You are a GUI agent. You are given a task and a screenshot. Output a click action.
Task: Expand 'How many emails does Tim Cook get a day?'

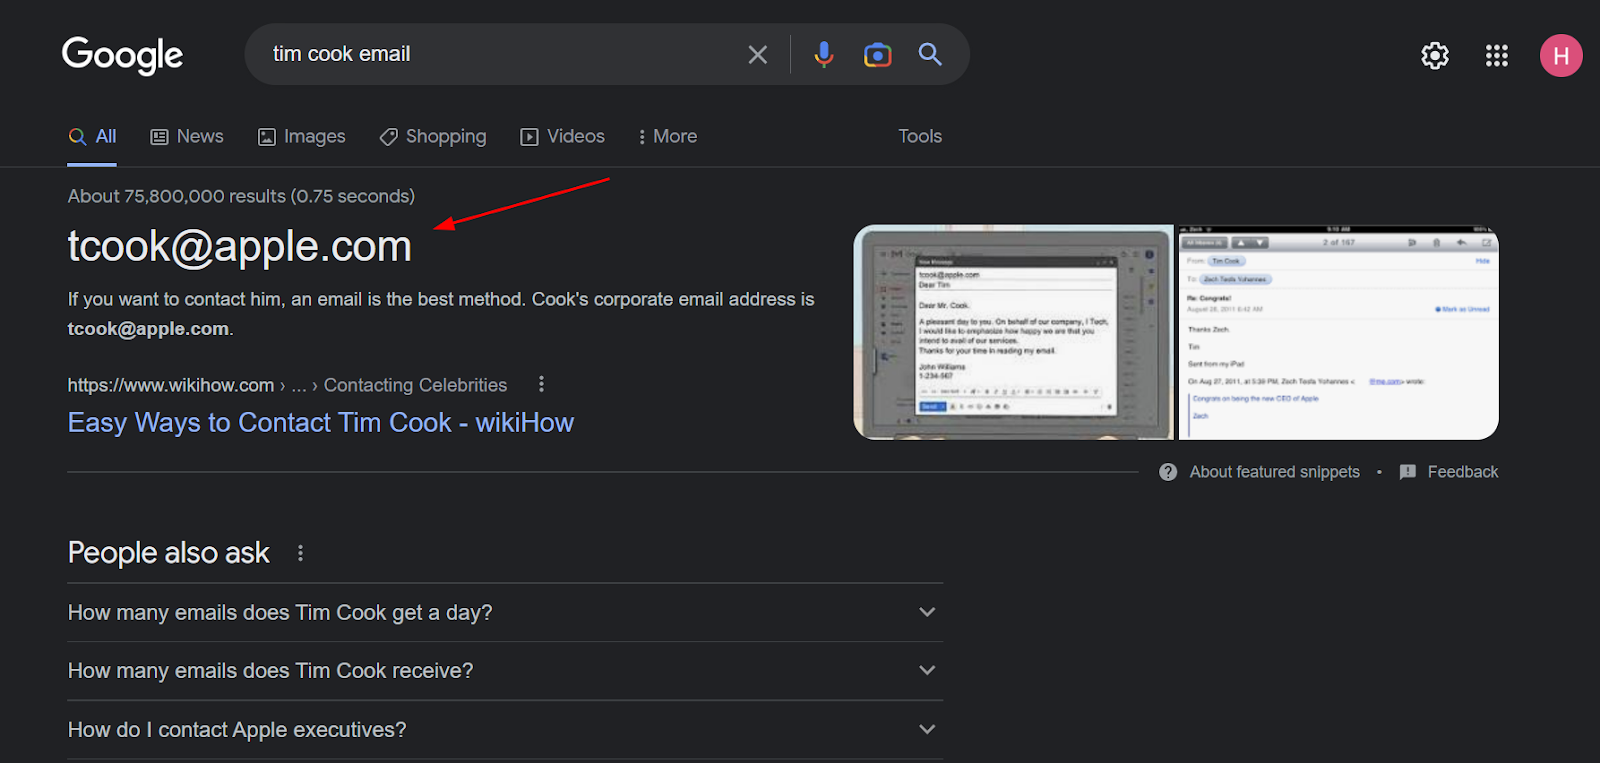coord(505,613)
